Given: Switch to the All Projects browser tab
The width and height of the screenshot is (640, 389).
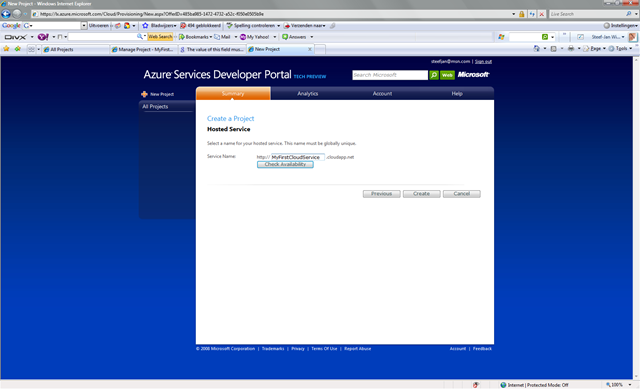Looking at the screenshot, I should 75,49.
